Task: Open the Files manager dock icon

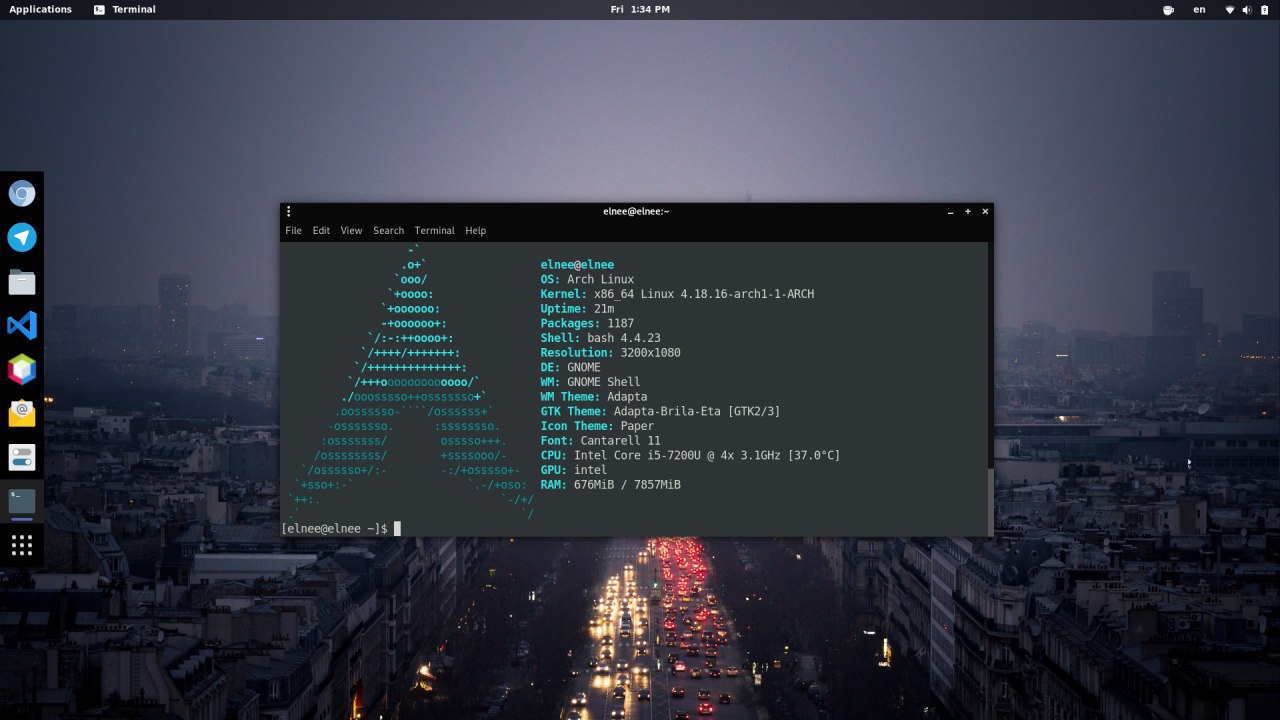Action: [x=22, y=282]
